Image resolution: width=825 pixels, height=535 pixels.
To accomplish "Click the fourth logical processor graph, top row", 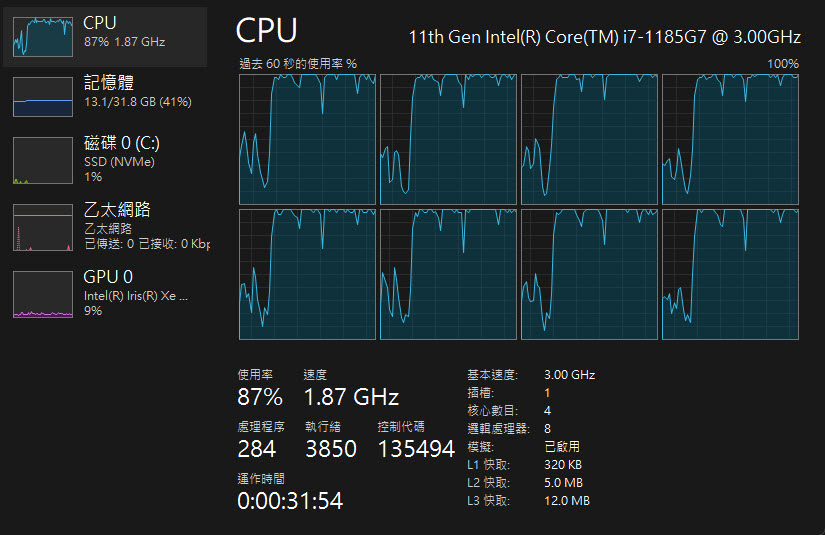I will tap(730, 139).
